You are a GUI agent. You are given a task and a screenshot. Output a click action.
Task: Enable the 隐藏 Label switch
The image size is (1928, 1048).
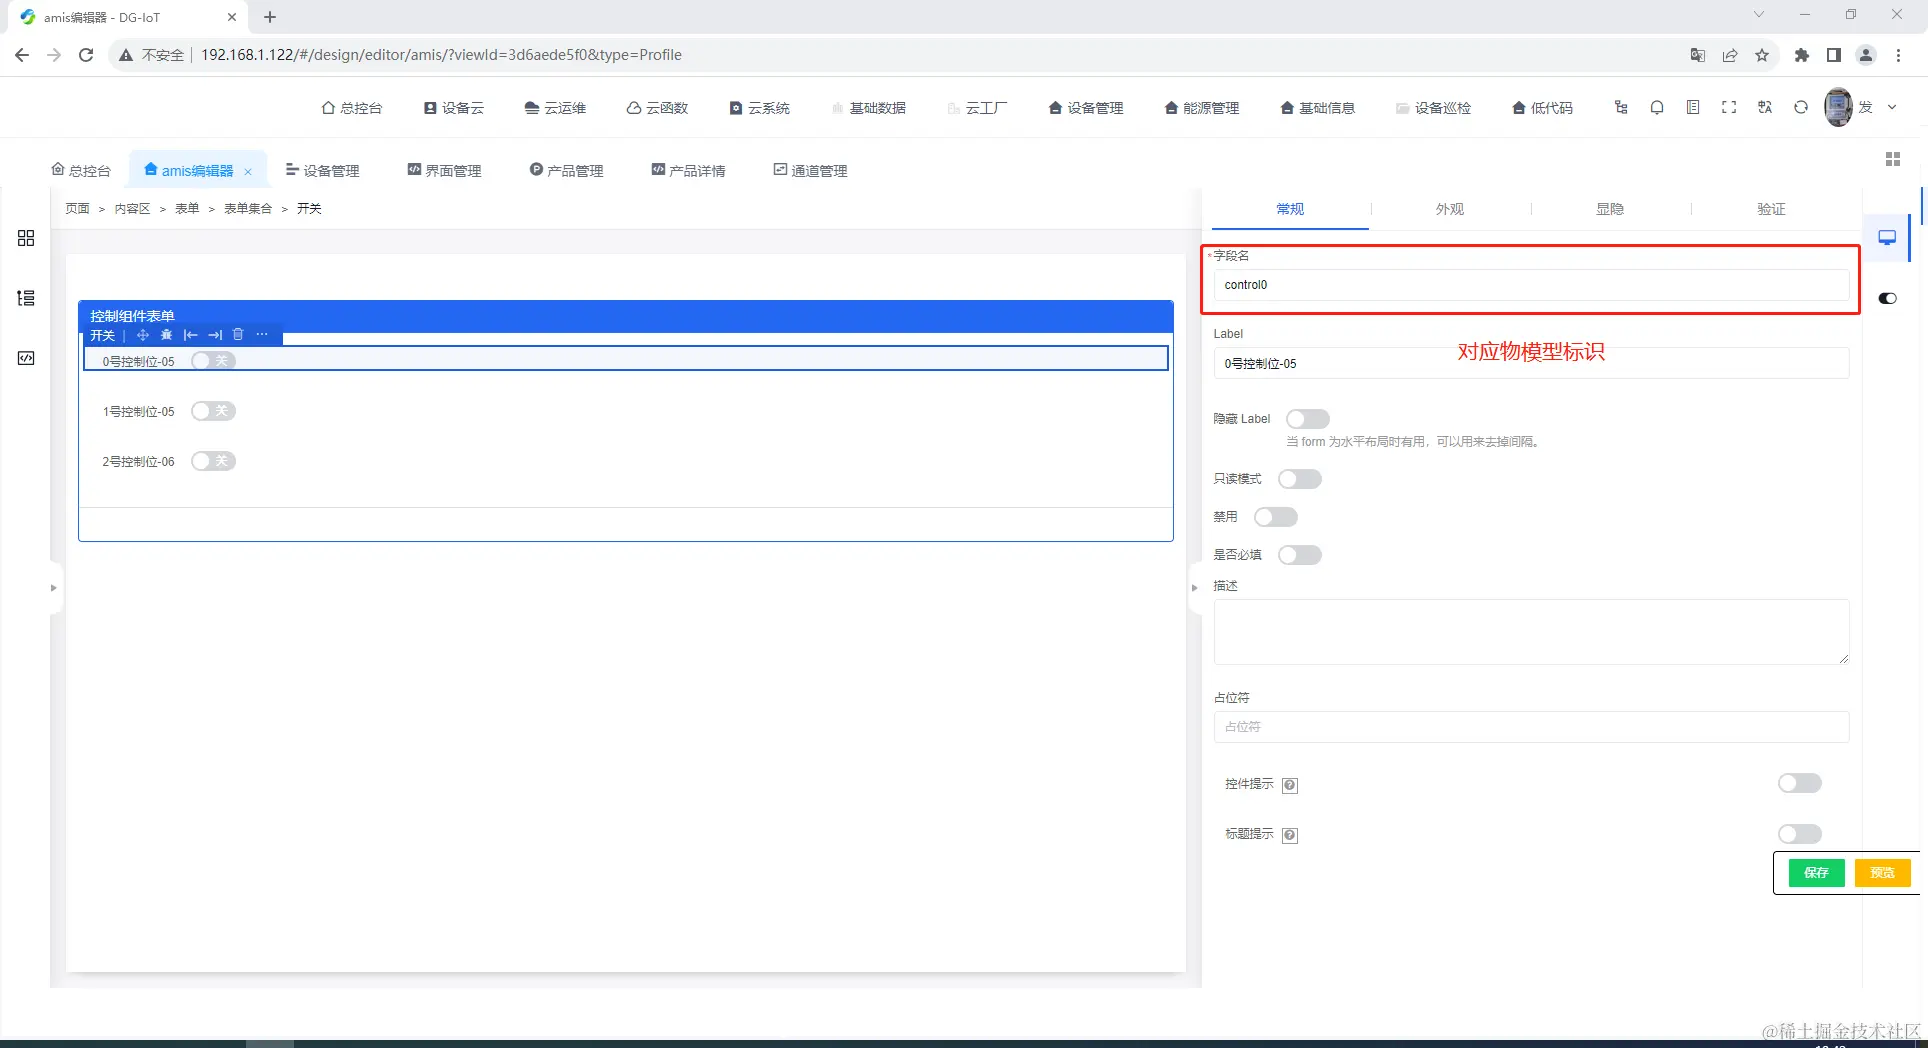[1308, 419]
